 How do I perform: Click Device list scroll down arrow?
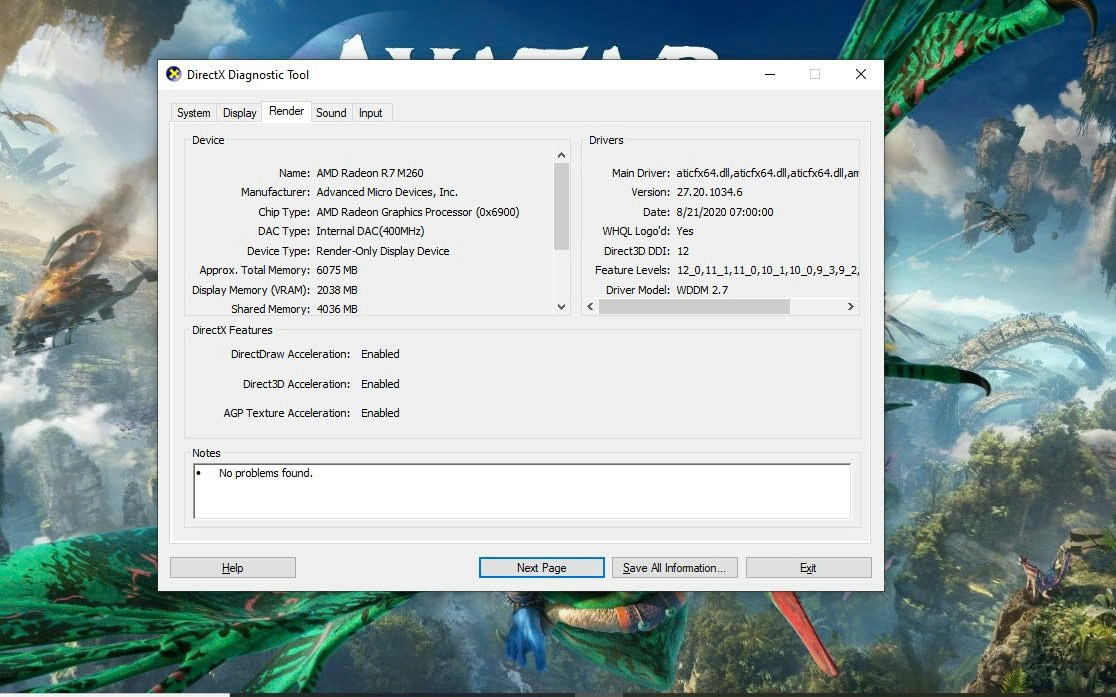tap(562, 307)
